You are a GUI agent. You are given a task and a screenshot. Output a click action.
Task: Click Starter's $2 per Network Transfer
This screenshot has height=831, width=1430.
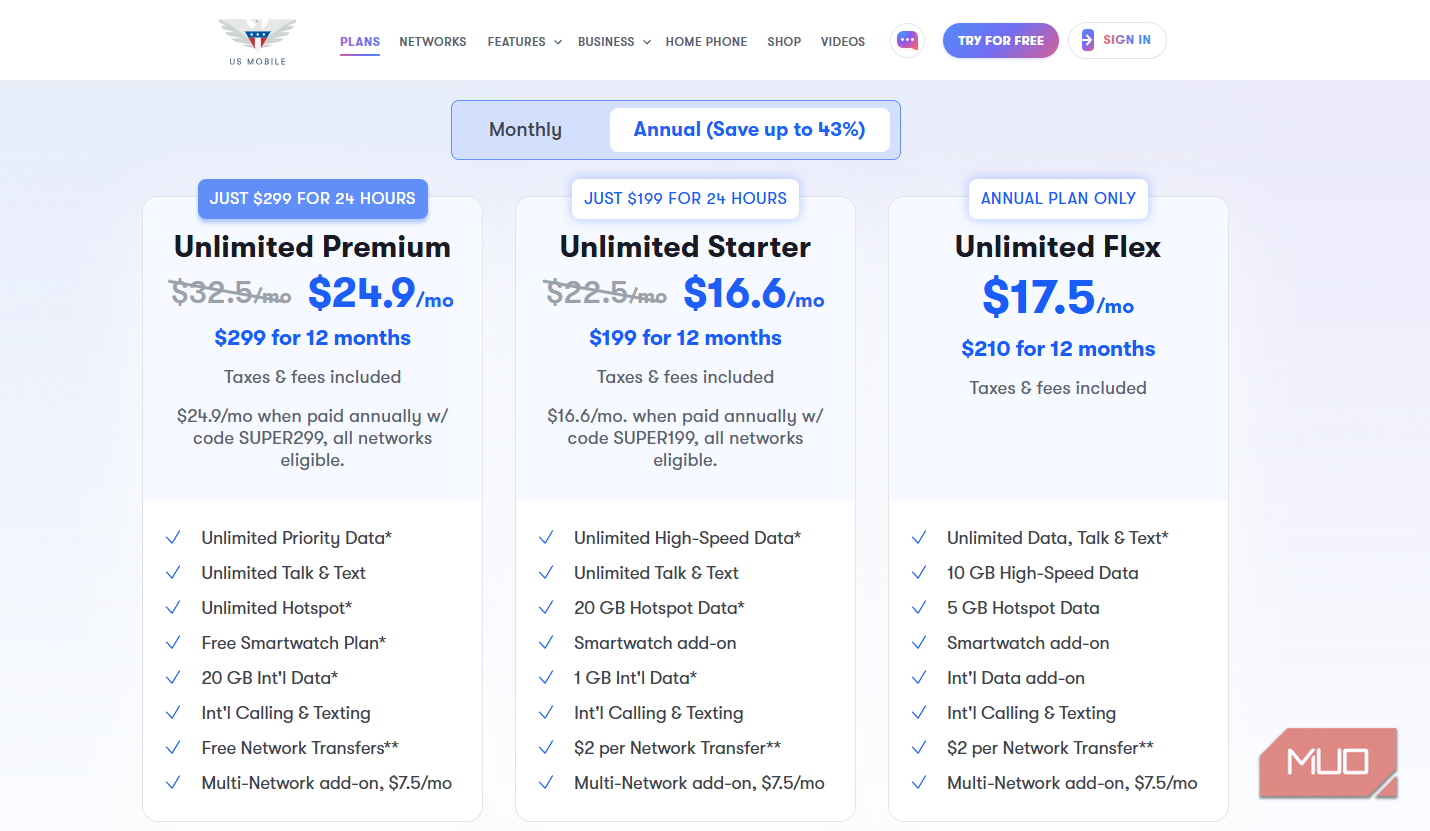(x=677, y=748)
